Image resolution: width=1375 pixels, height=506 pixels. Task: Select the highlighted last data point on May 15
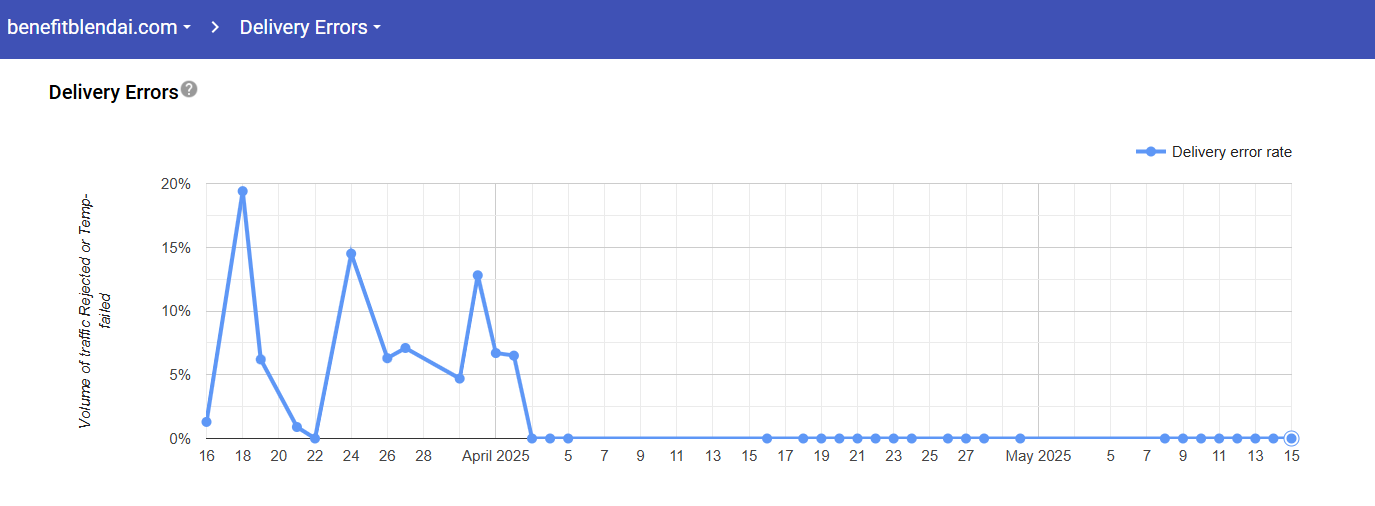[x=1291, y=438]
